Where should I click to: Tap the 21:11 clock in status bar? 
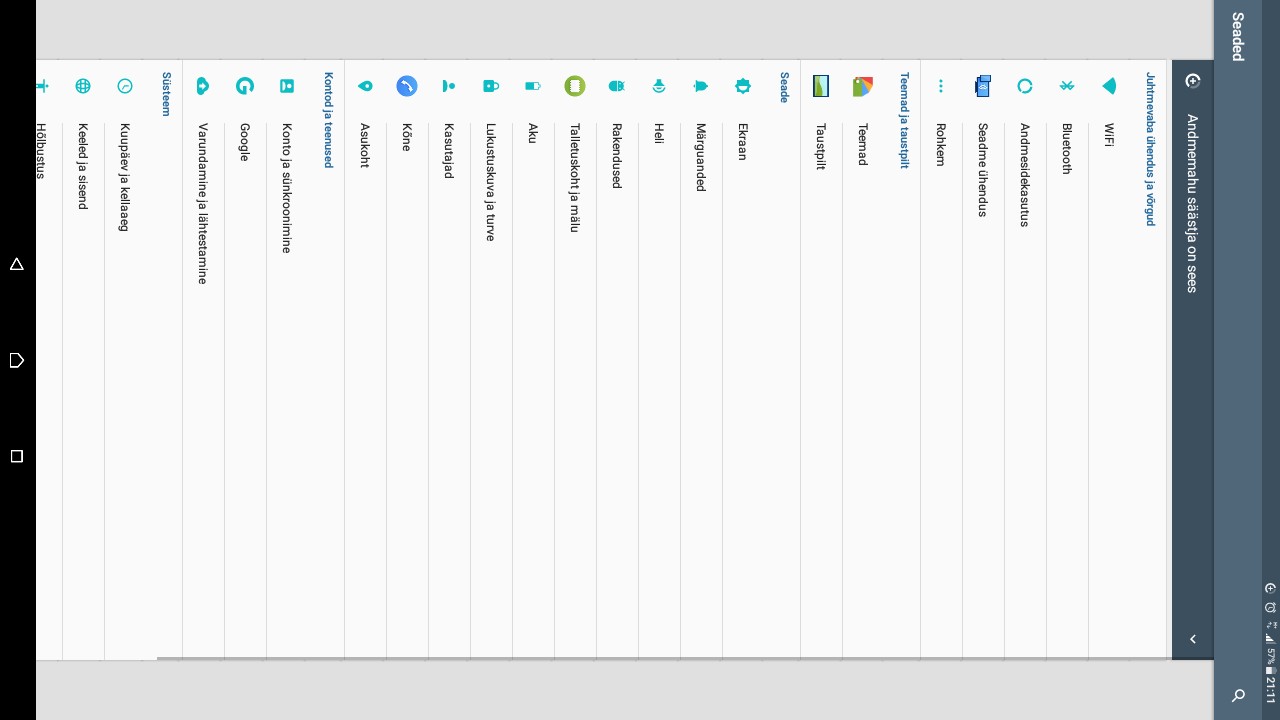1271,689
